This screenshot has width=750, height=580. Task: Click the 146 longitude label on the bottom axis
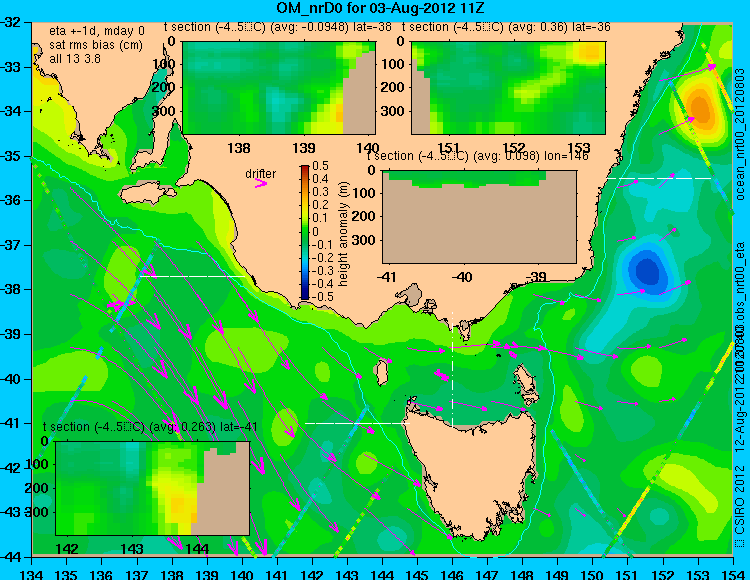[x=452, y=574]
